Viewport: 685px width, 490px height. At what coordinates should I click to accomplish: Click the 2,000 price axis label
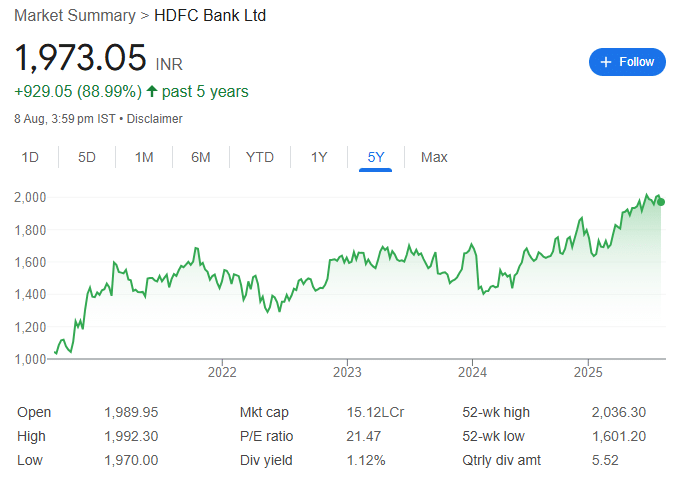point(30,197)
